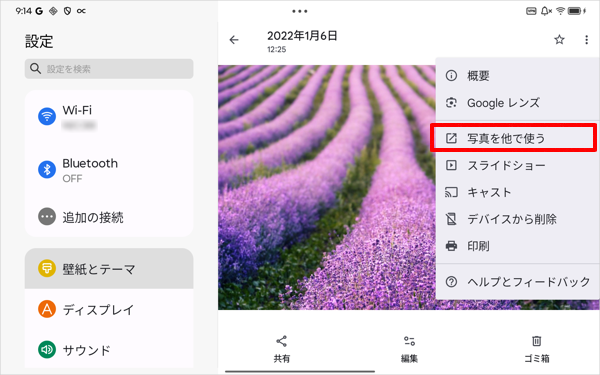600x375 pixels.
Task: Open Bluetooth settings row
Action: [109, 170]
